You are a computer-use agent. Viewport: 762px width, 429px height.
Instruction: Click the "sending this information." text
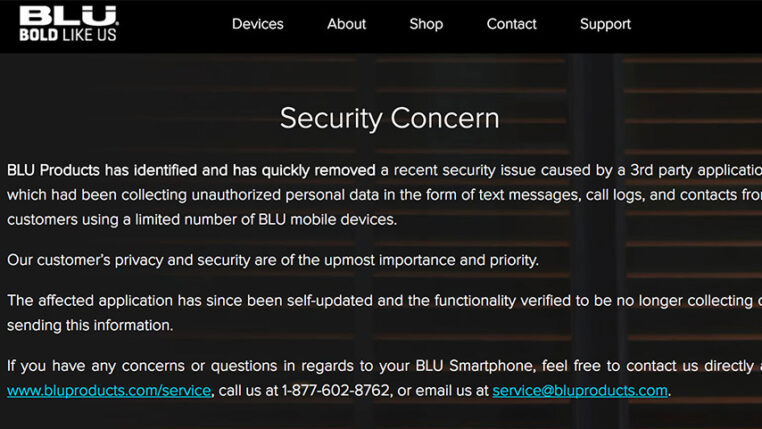tap(90, 325)
